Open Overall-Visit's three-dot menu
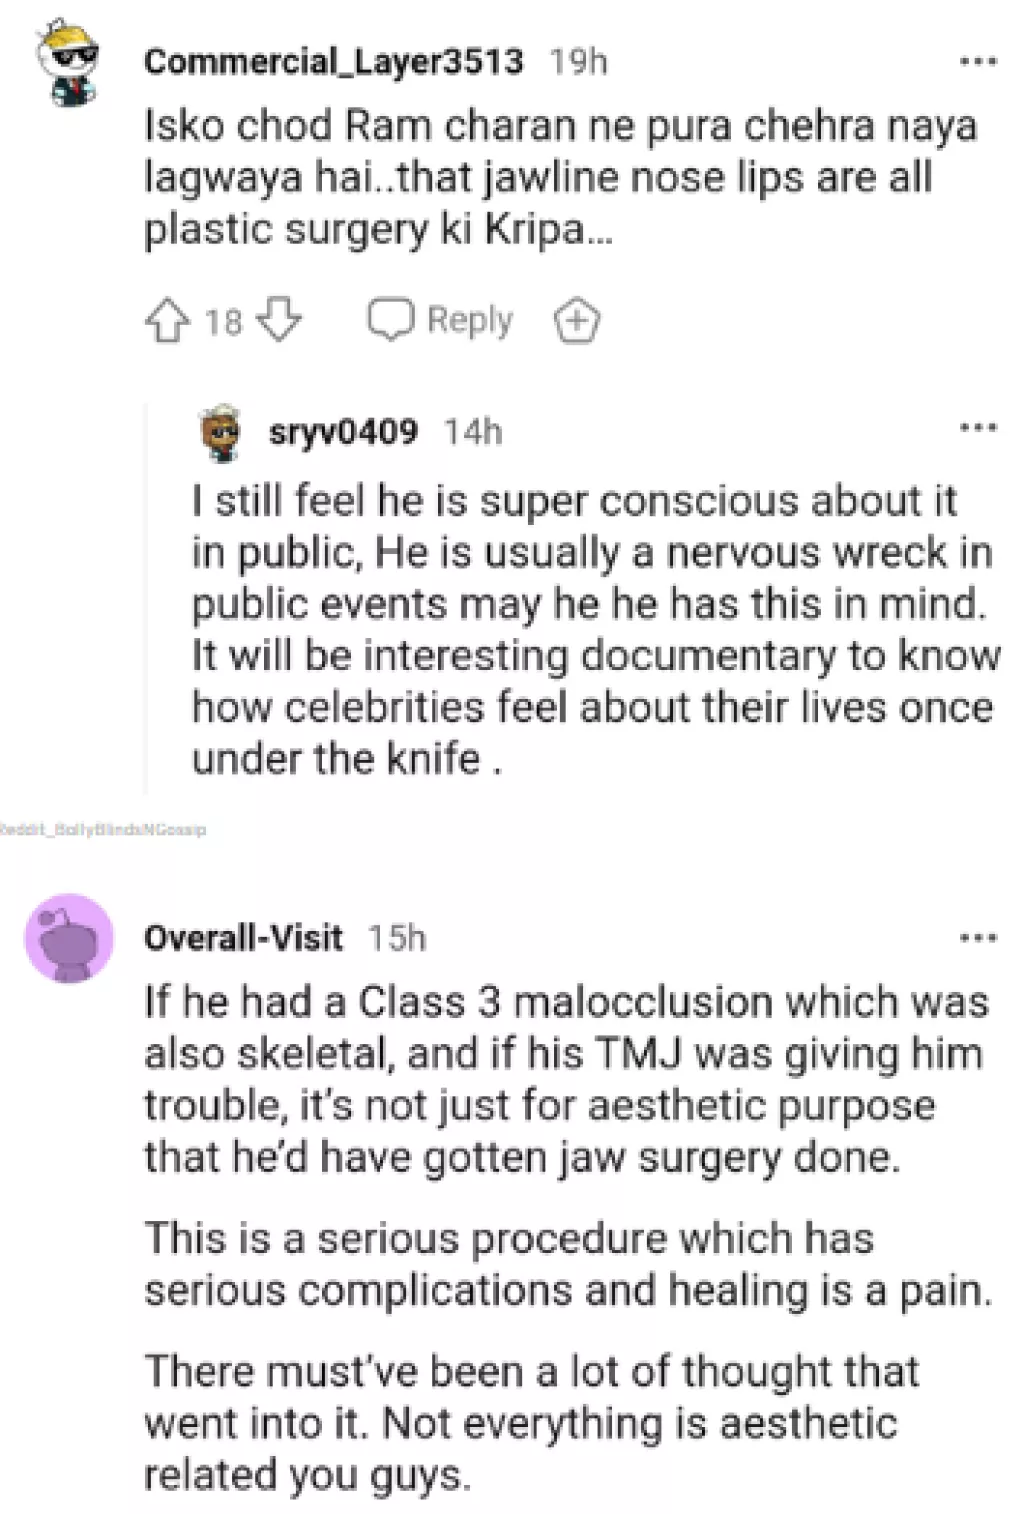The width and height of the screenshot is (1024, 1514). coord(976,935)
